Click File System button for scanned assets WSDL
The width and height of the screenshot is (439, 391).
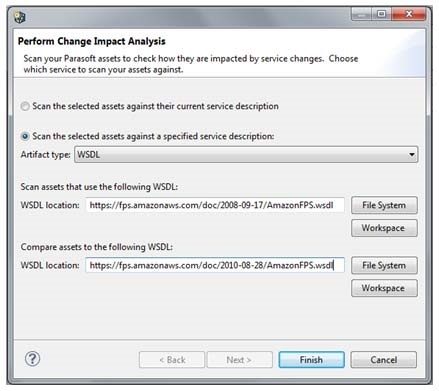pyautogui.click(x=384, y=205)
